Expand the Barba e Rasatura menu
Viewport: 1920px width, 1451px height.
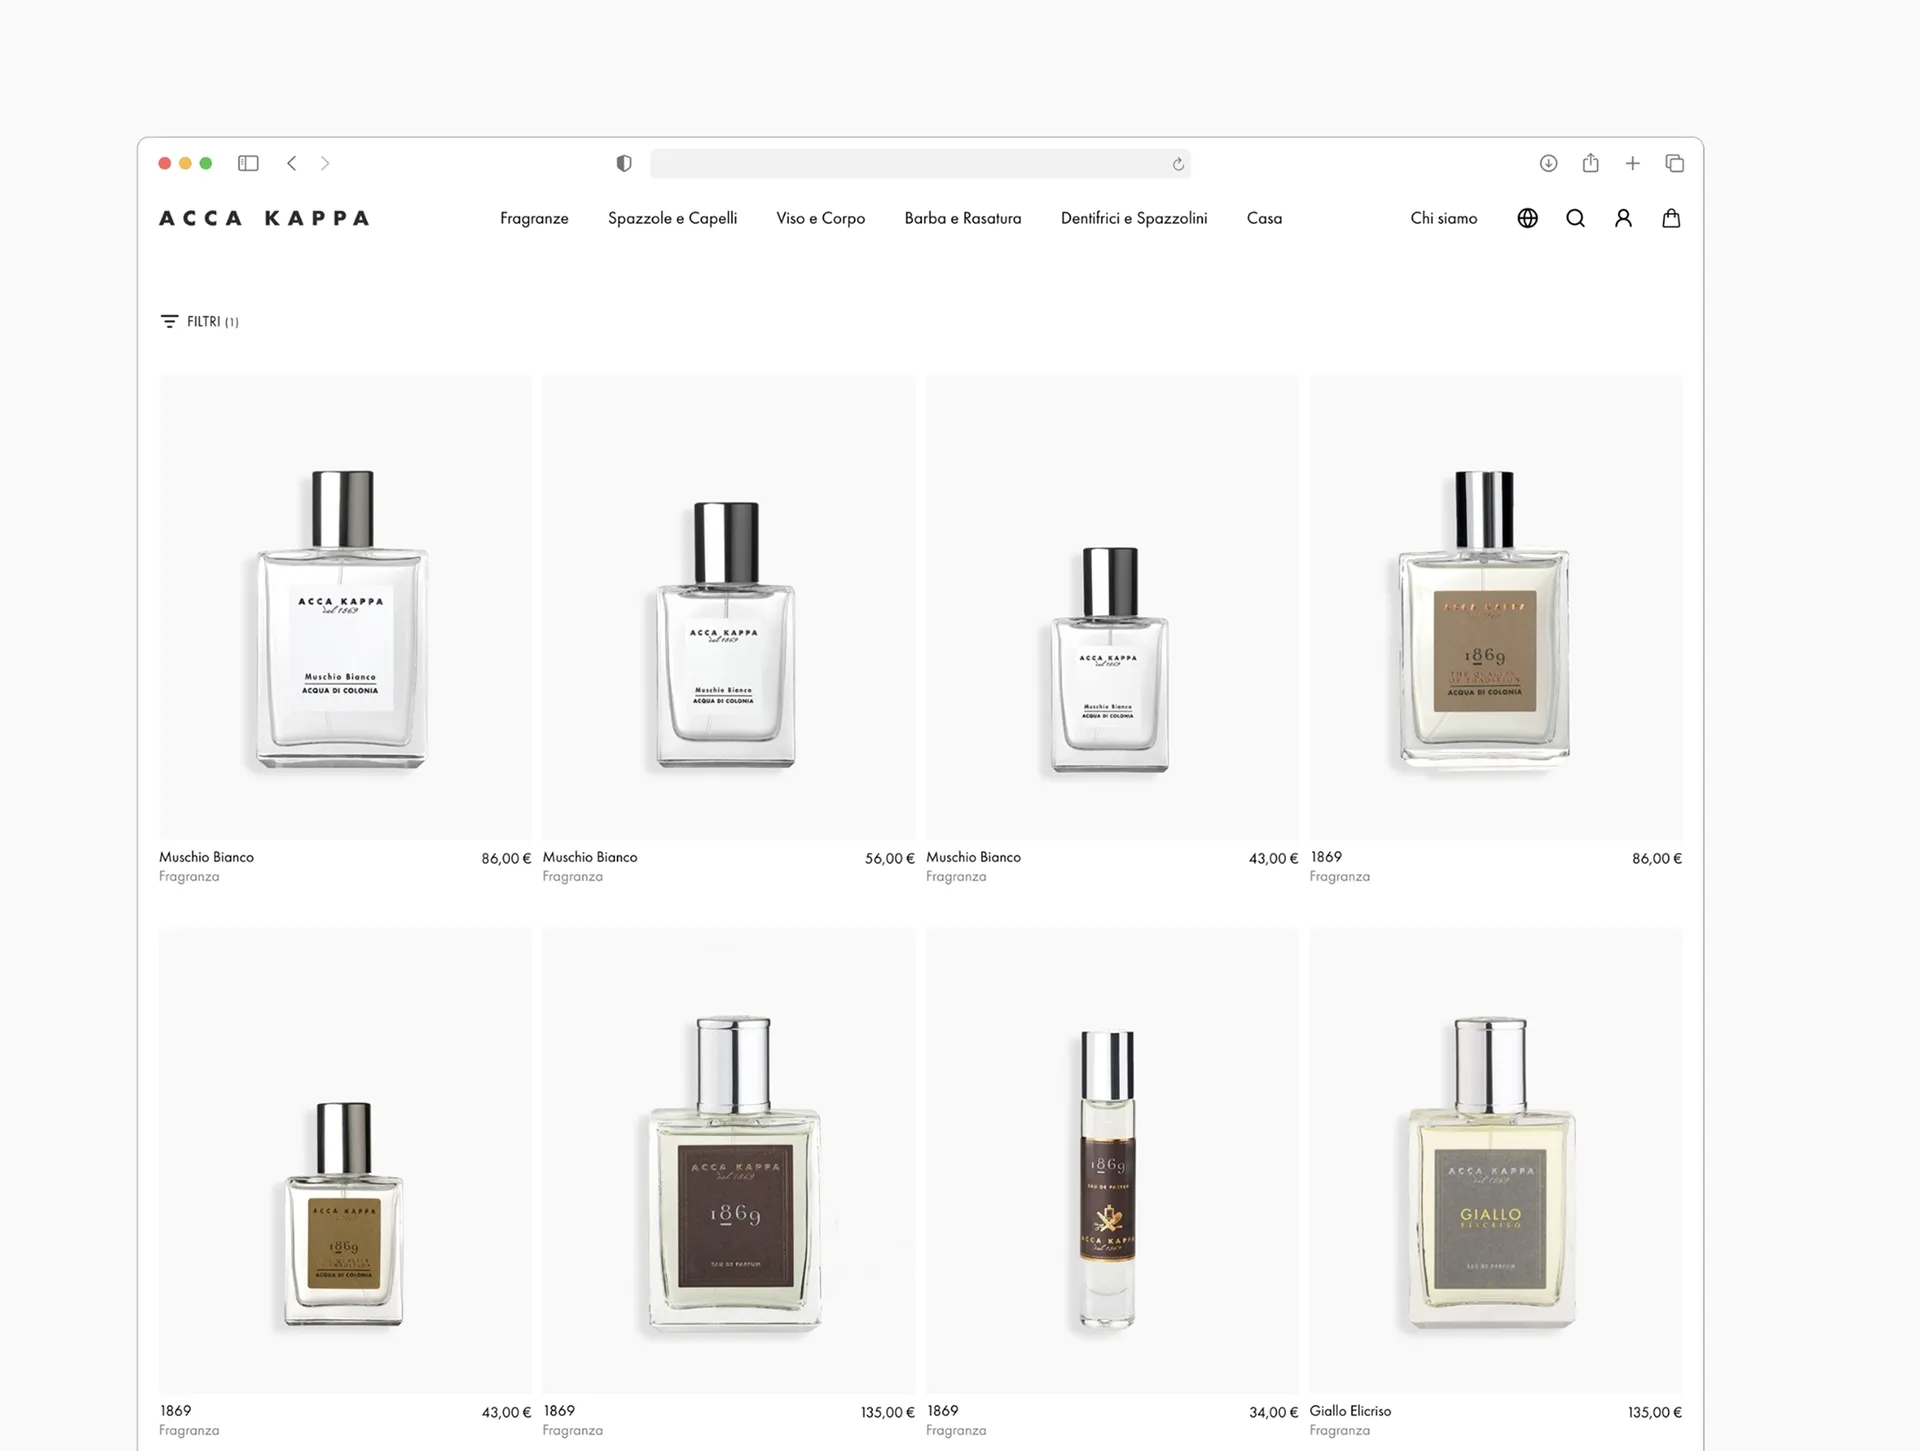963,218
